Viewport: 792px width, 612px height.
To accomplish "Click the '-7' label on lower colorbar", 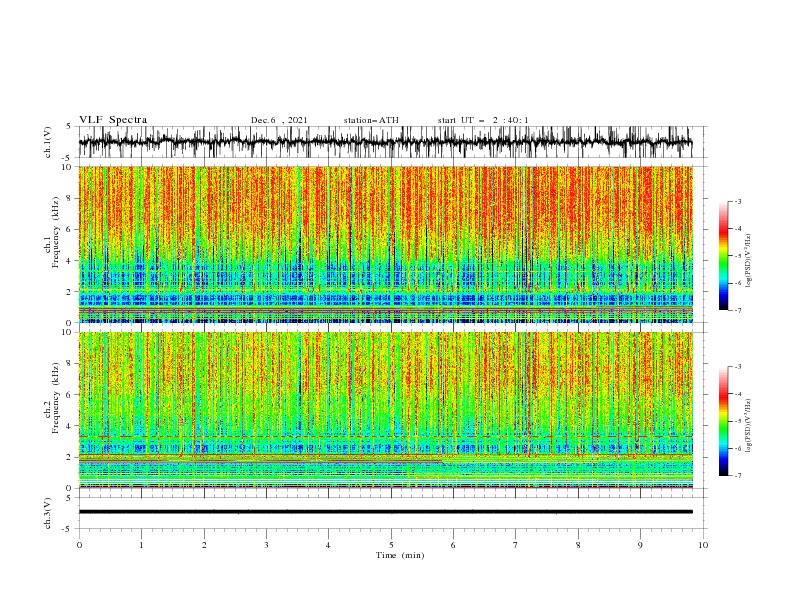I will click(737, 476).
